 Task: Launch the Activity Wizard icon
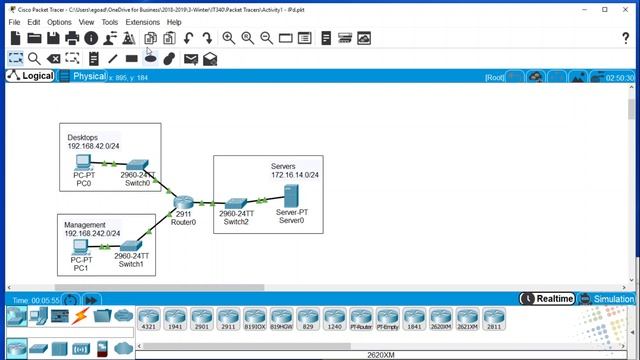point(110,38)
